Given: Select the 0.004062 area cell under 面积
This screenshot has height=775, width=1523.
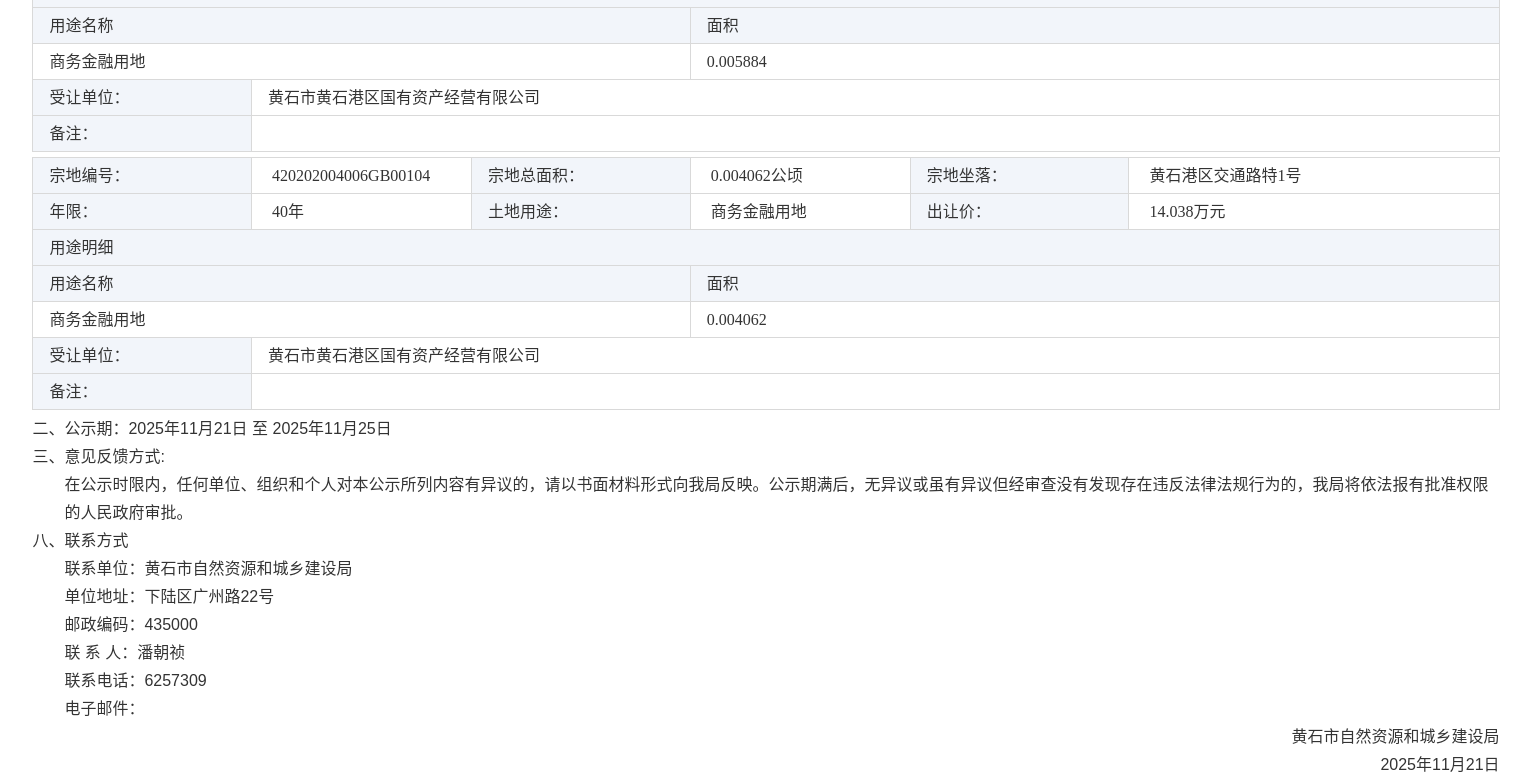Looking at the screenshot, I should (x=736, y=320).
